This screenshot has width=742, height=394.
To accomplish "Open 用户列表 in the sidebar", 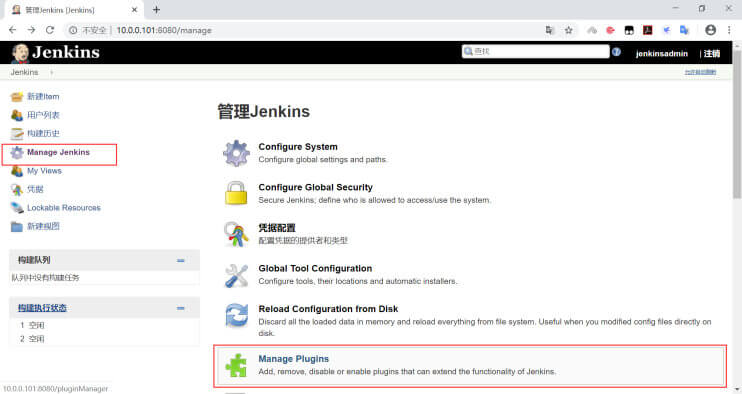I will pyautogui.click(x=43, y=115).
